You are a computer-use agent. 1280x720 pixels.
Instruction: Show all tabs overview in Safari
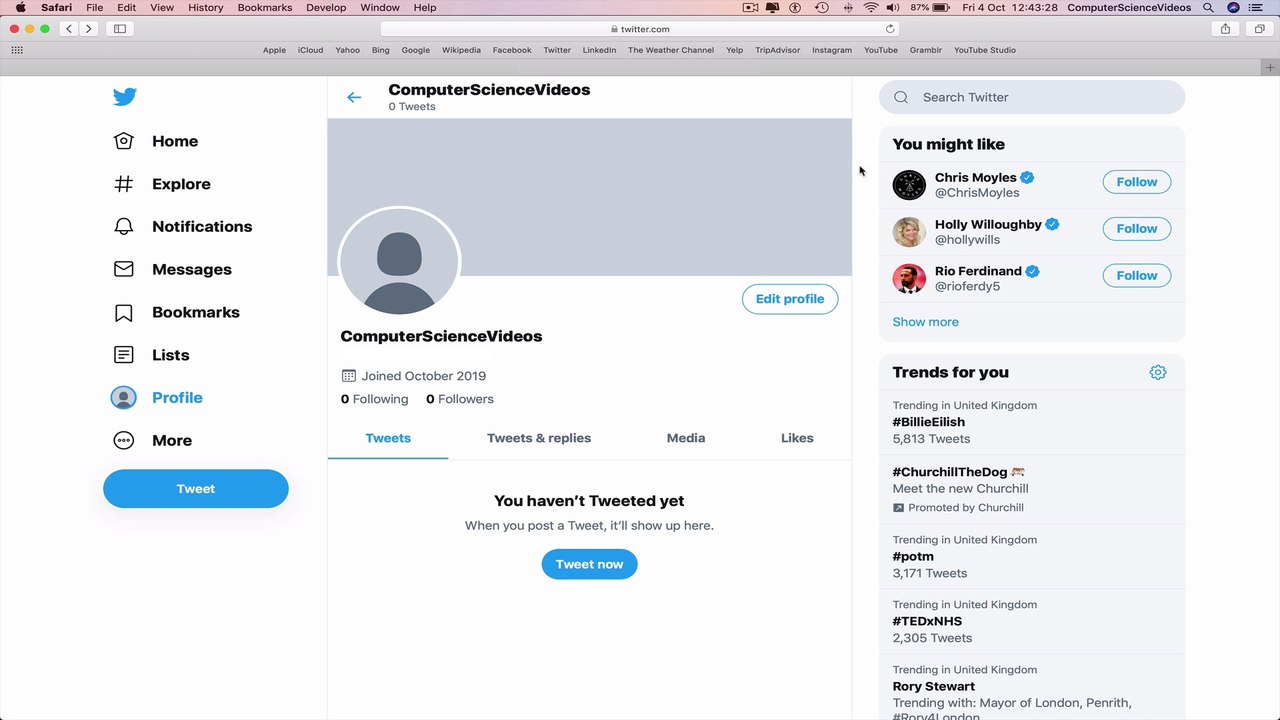point(1259,29)
